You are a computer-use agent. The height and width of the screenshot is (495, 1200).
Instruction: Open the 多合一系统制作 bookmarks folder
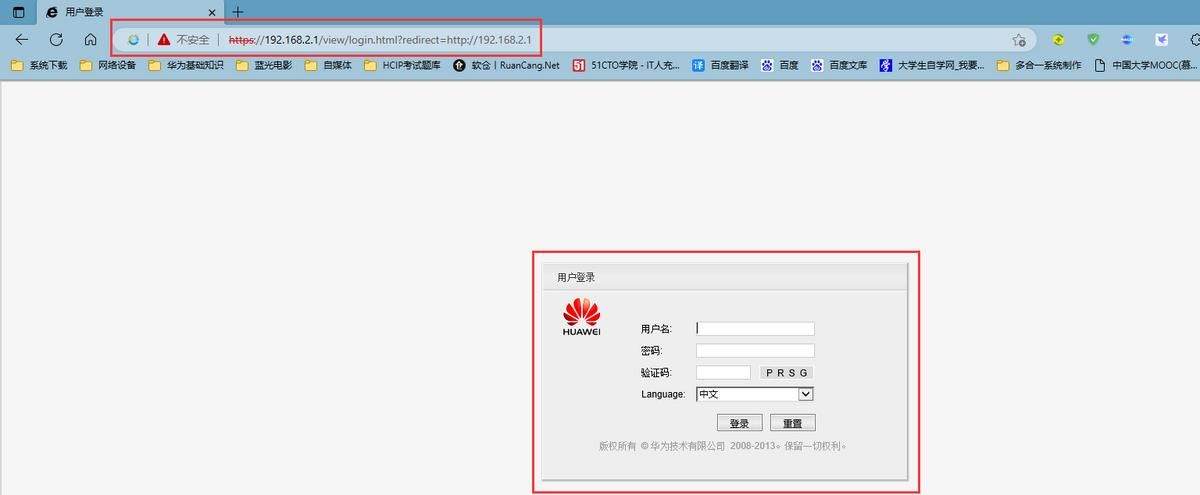tap(1039, 65)
